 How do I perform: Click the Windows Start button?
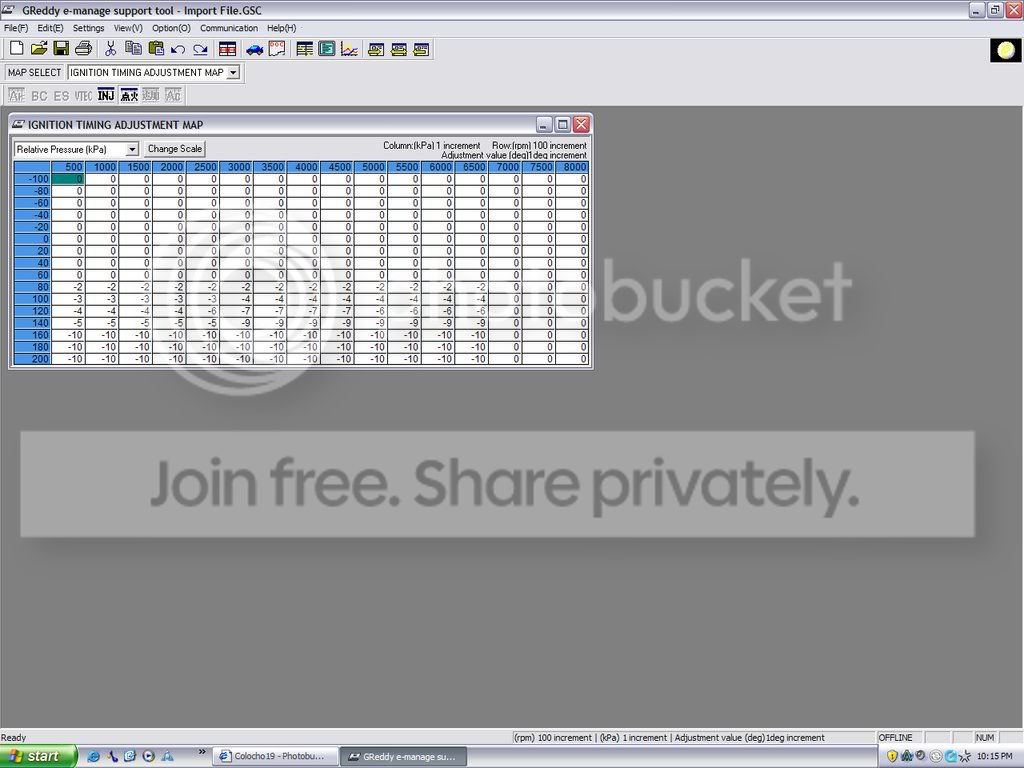point(38,756)
